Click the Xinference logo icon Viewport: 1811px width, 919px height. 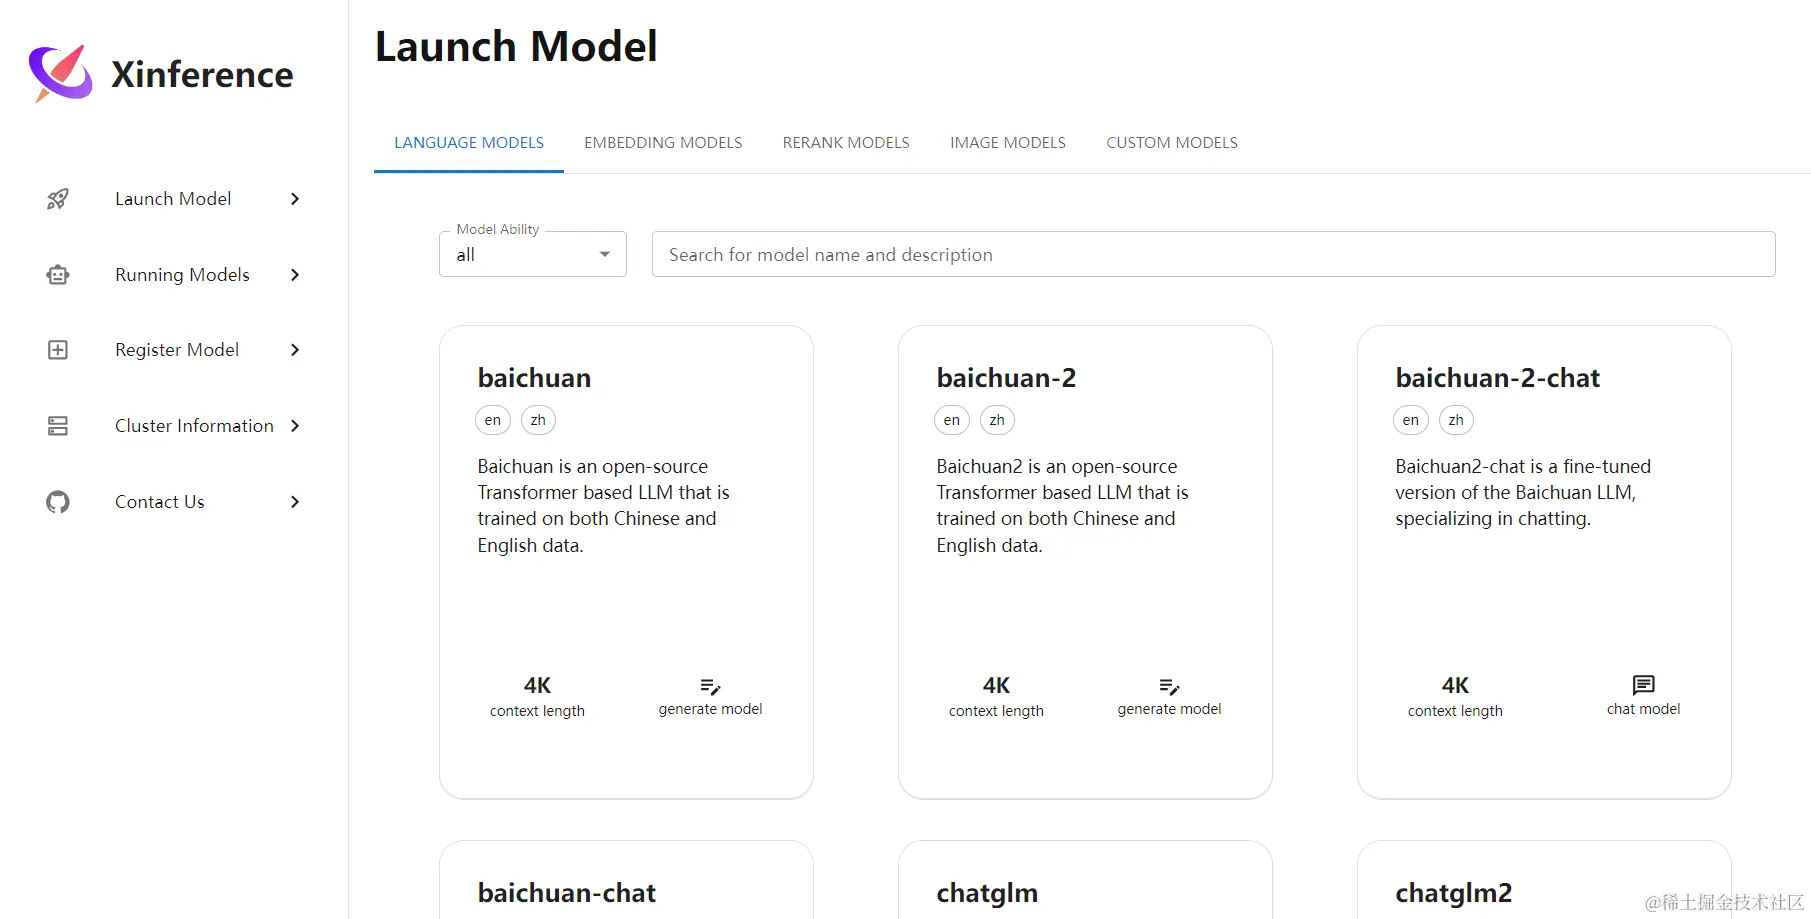tap(61, 73)
